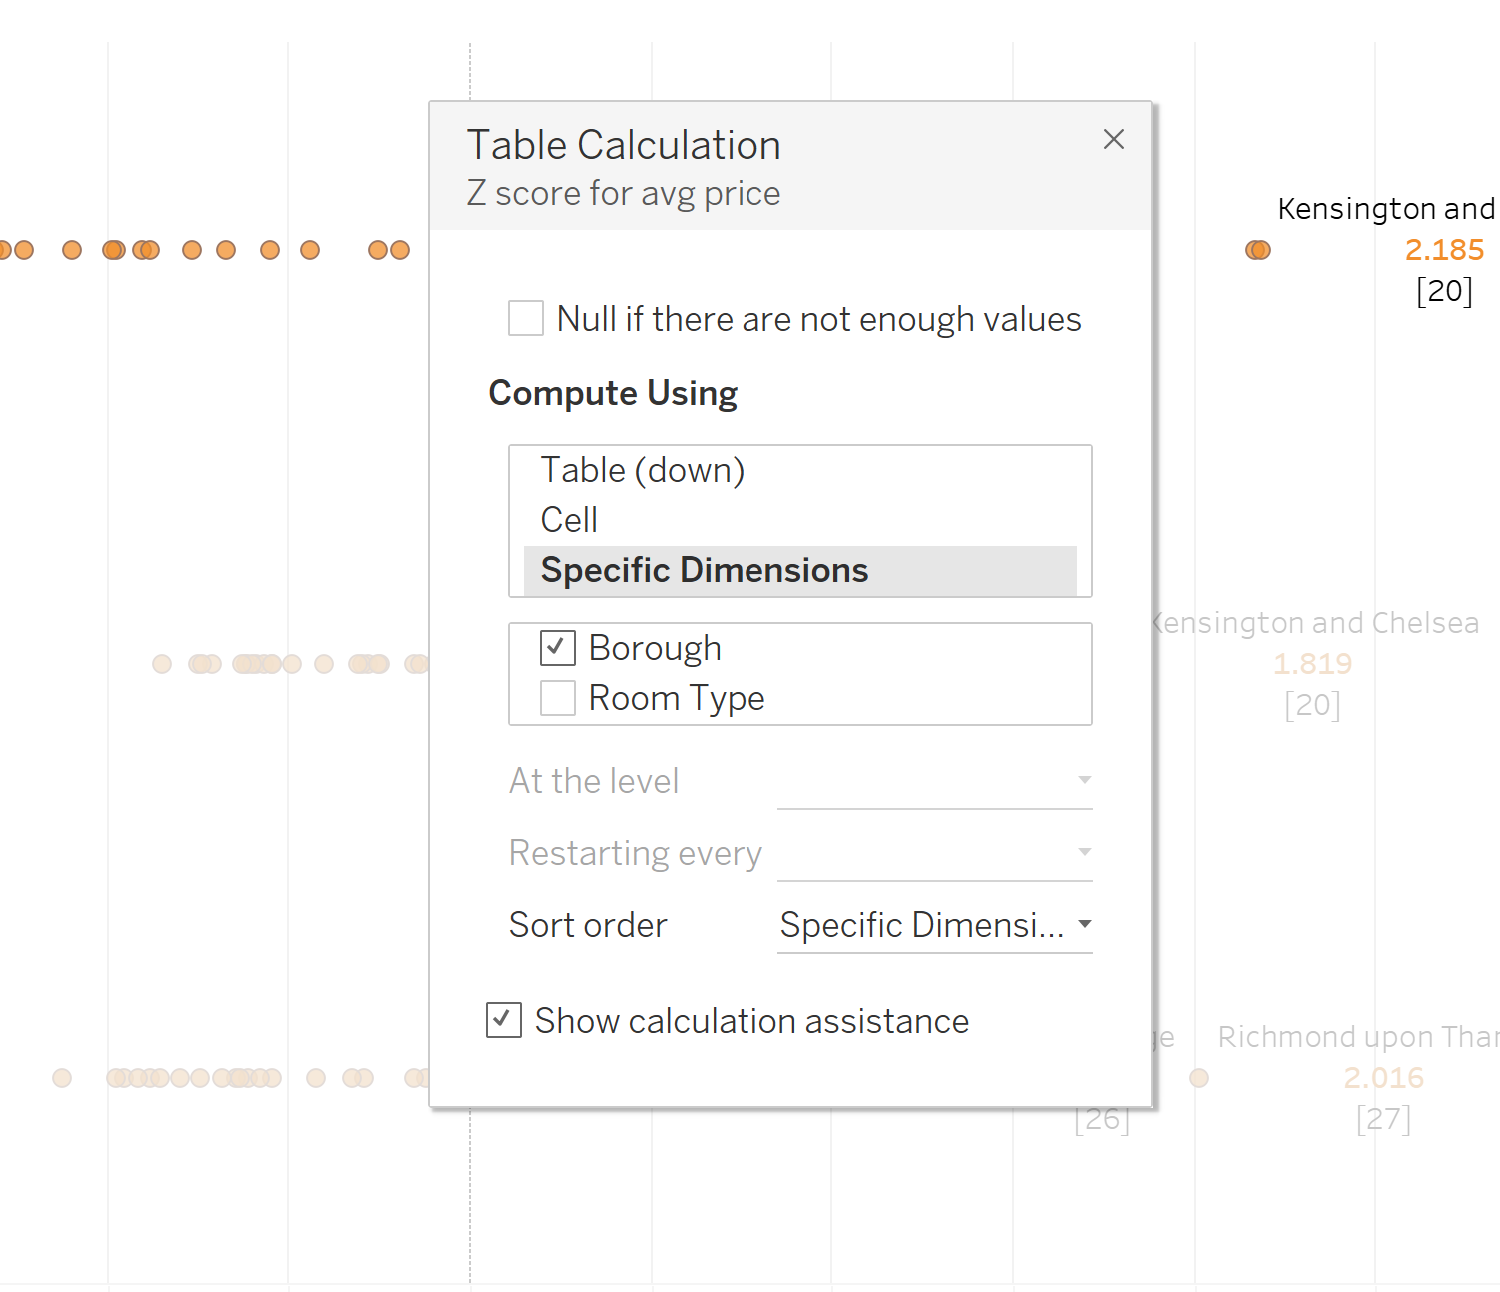The image size is (1500, 1292).
Task: Click the faded 2.016 z-score label
Action: point(1383,1078)
